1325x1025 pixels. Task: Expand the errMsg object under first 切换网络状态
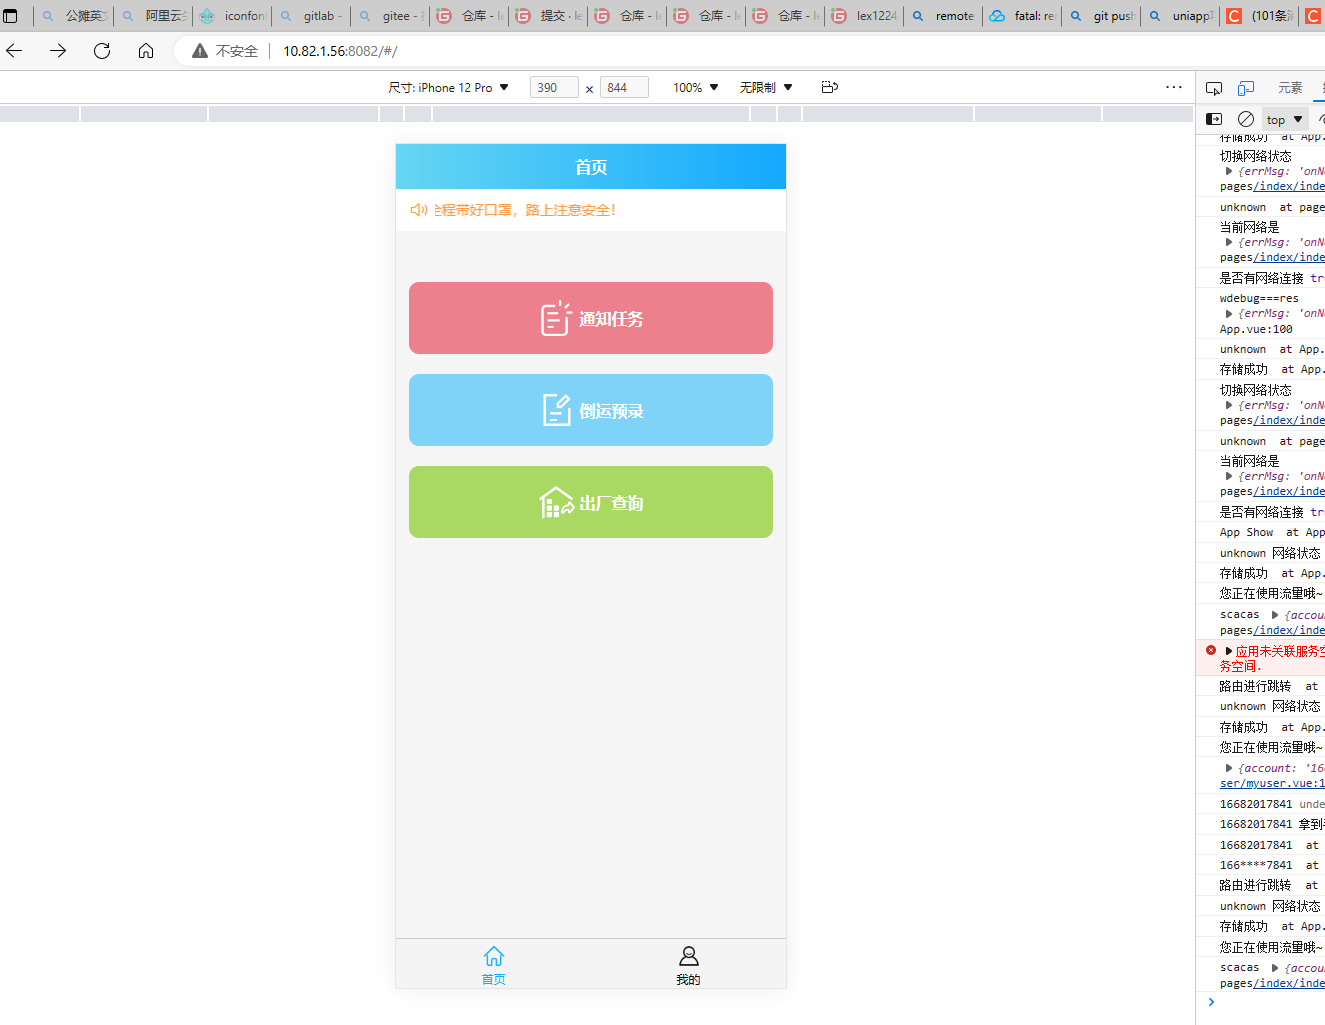(x=1229, y=171)
